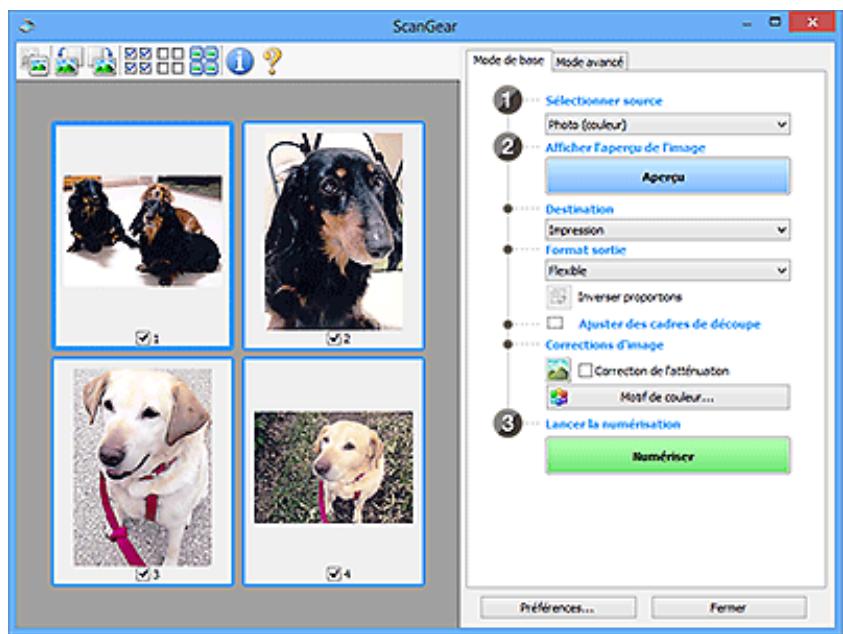The width and height of the screenshot is (843, 634).
Task: Expand the Destination dropdown showing Impression
Action: pos(667,230)
